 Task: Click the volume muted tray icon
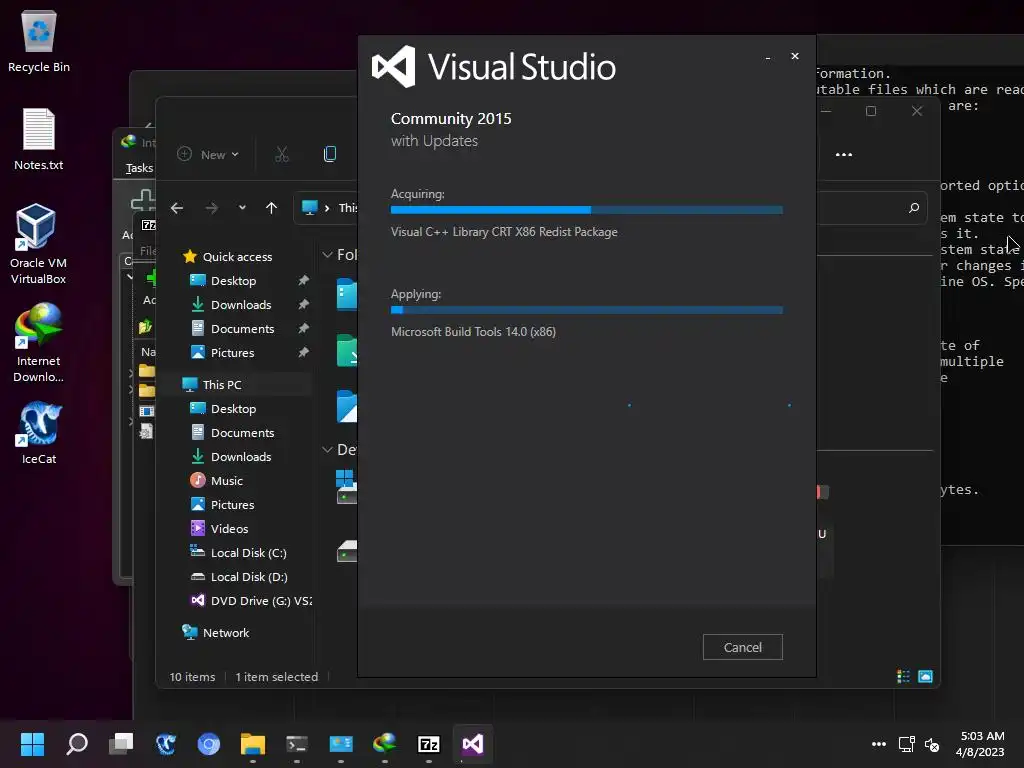[x=932, y=744]
